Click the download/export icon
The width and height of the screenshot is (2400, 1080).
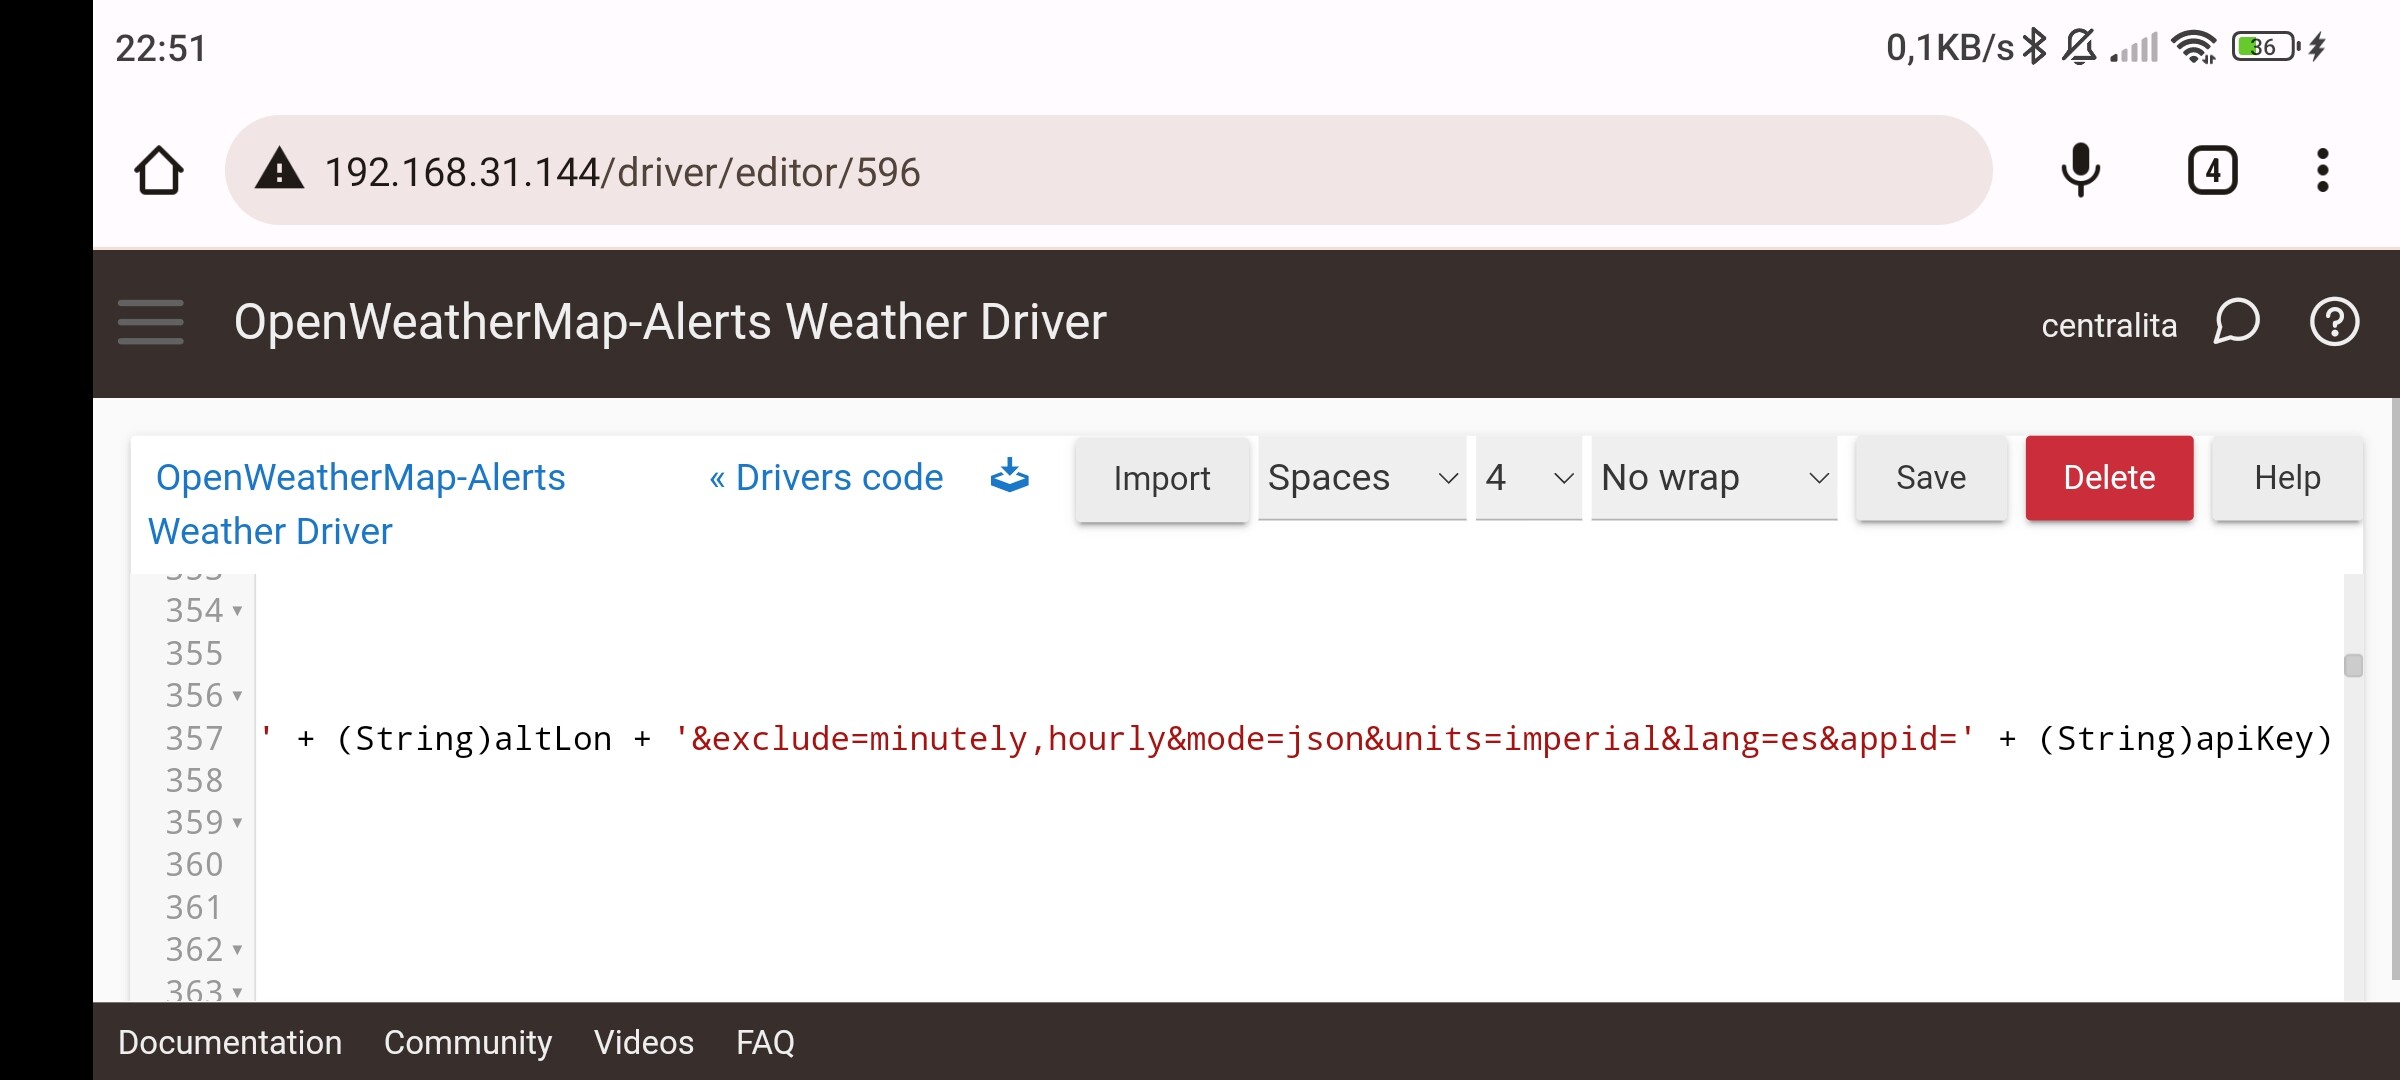[1009, 477]
